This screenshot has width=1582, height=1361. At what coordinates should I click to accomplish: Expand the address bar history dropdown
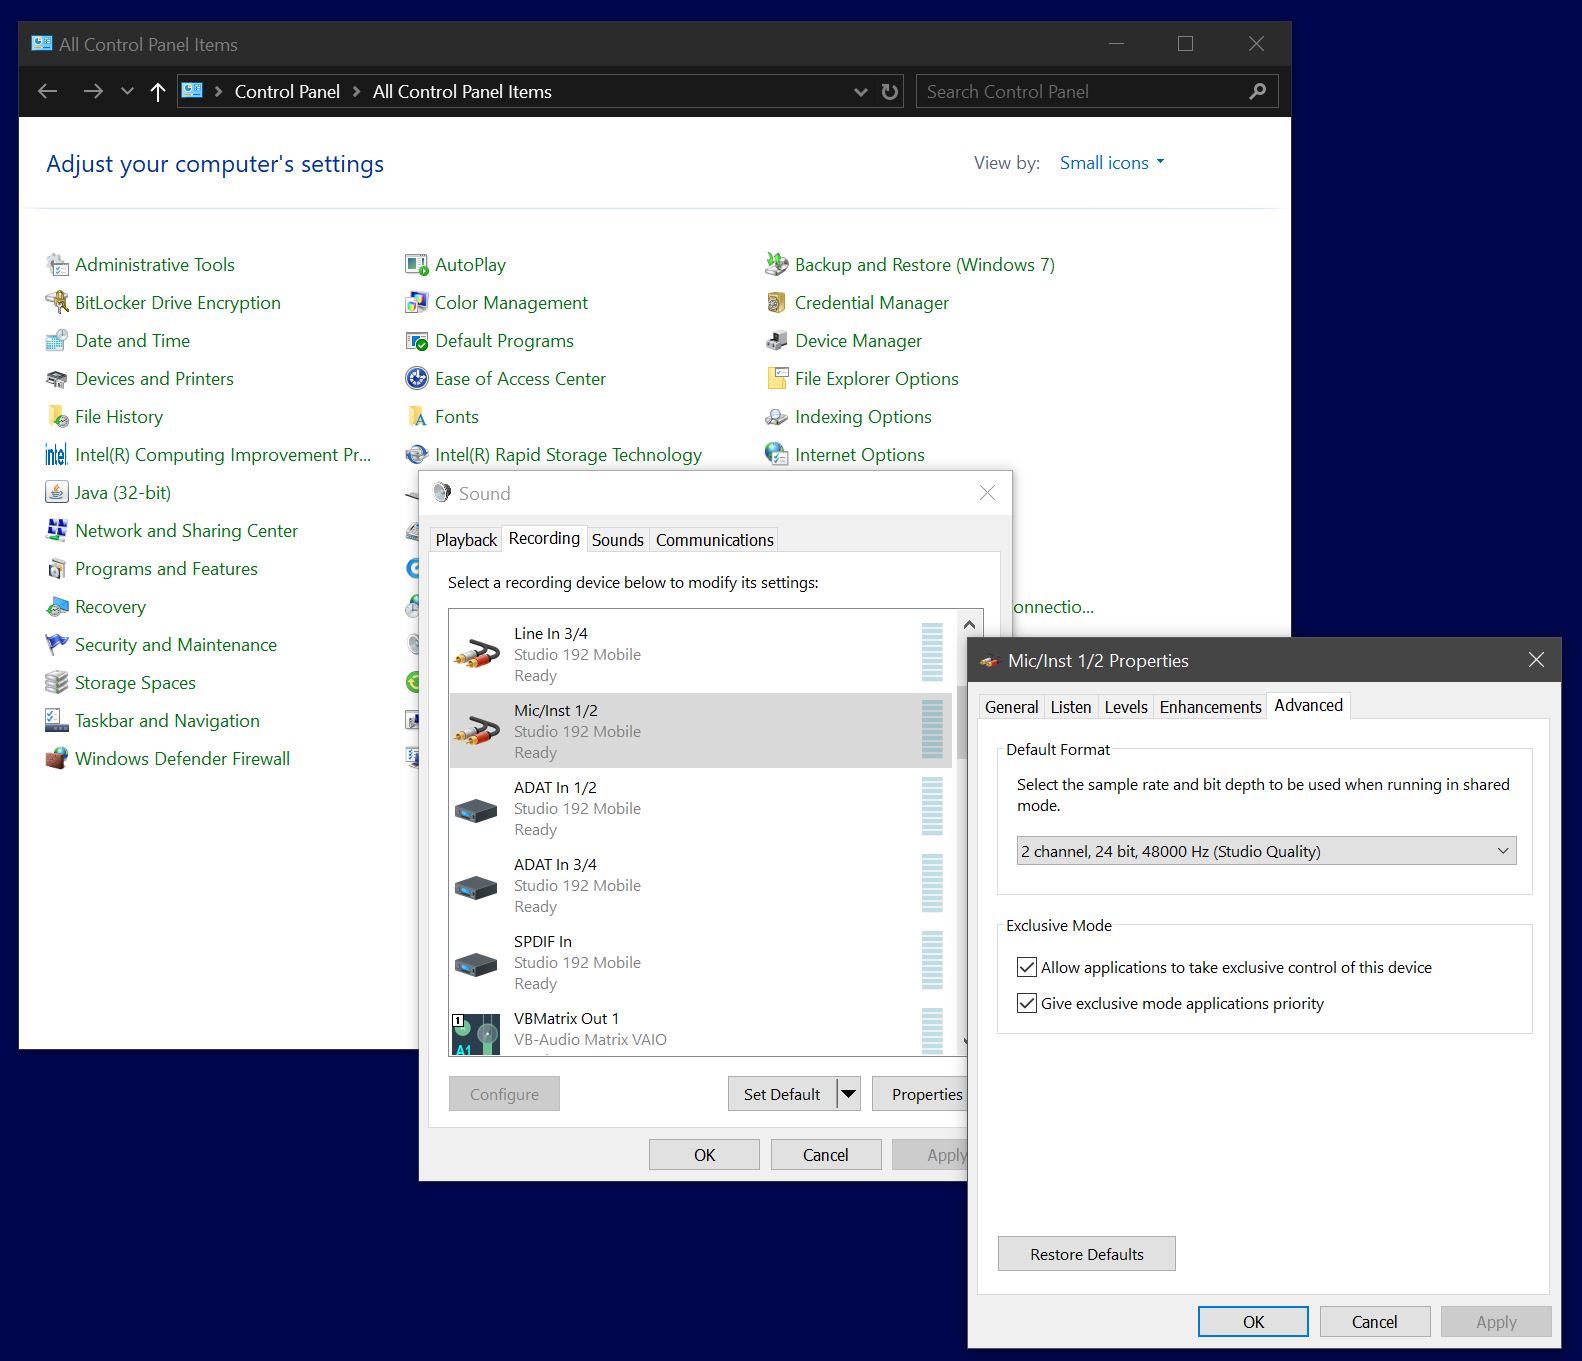[860, 92]
